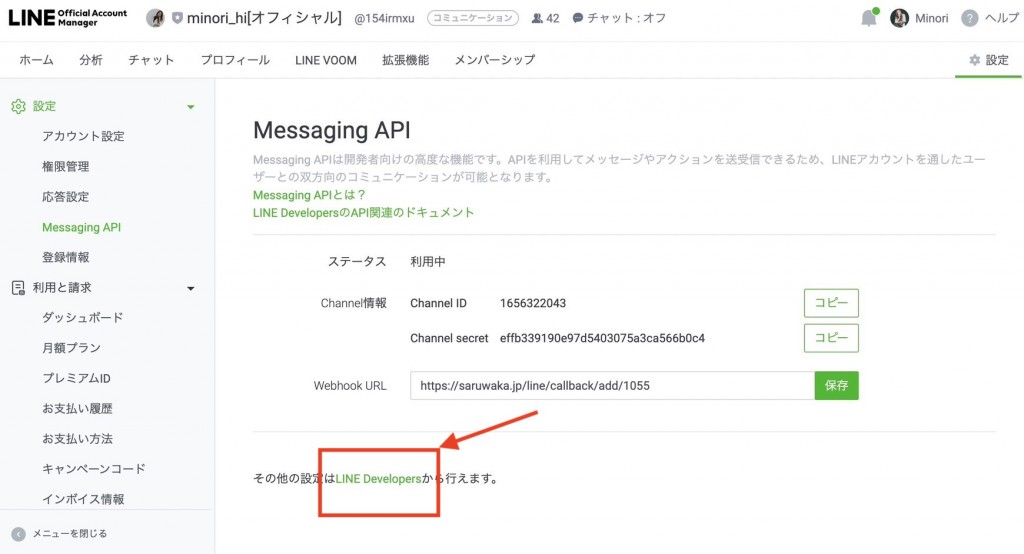Copy the Channel secret with its コピー button
Viewport: 1024px width, 554px height.
pos(831,338)
